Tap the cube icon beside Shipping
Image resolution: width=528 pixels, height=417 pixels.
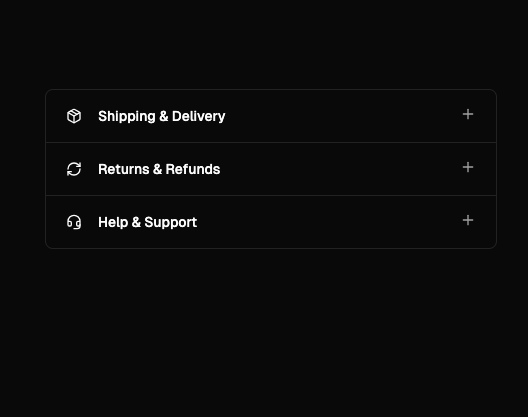74,116
